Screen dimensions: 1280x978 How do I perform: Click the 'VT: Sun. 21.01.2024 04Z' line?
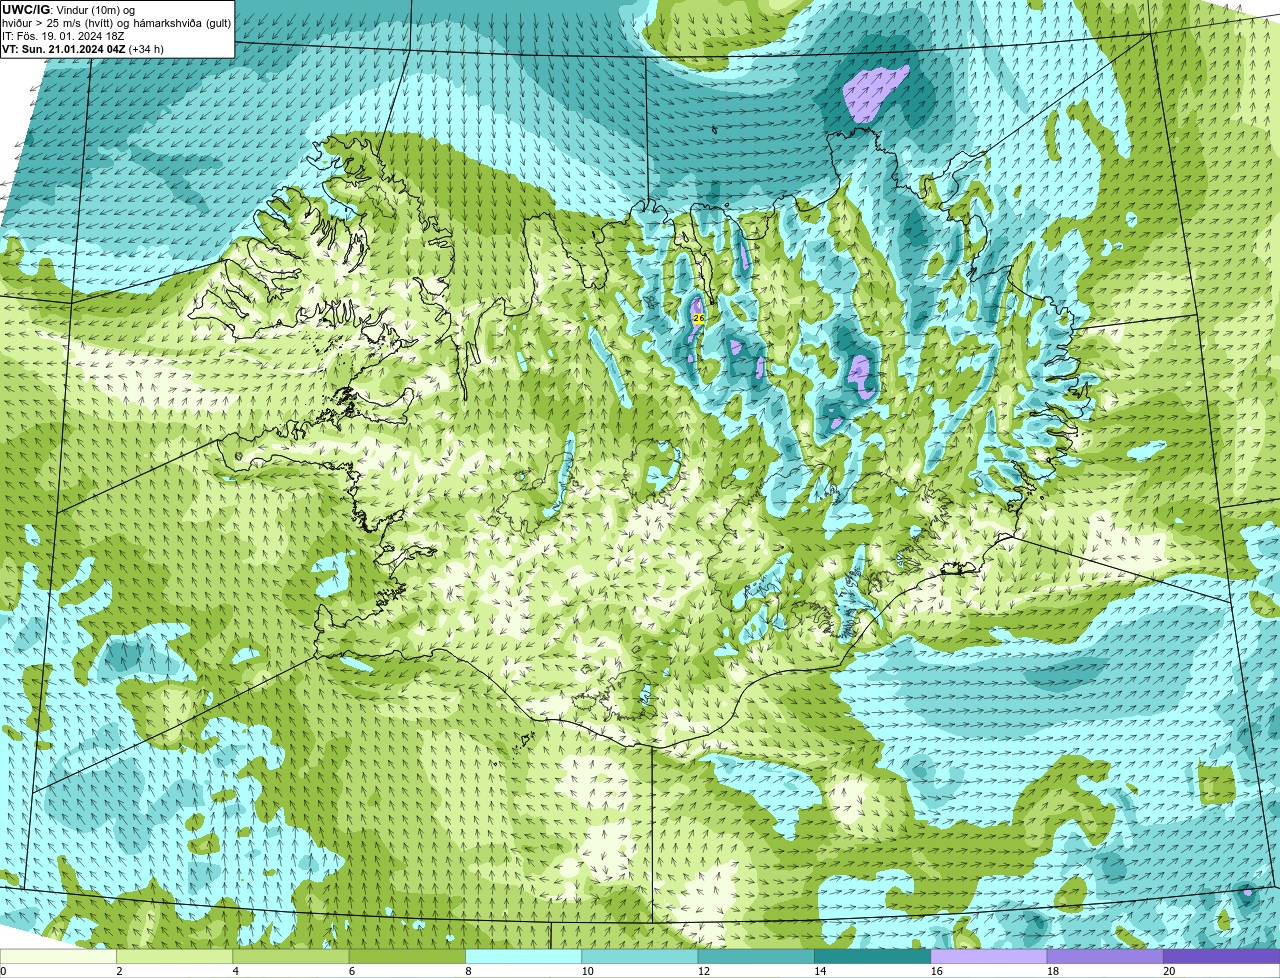[x=83, y=49]
